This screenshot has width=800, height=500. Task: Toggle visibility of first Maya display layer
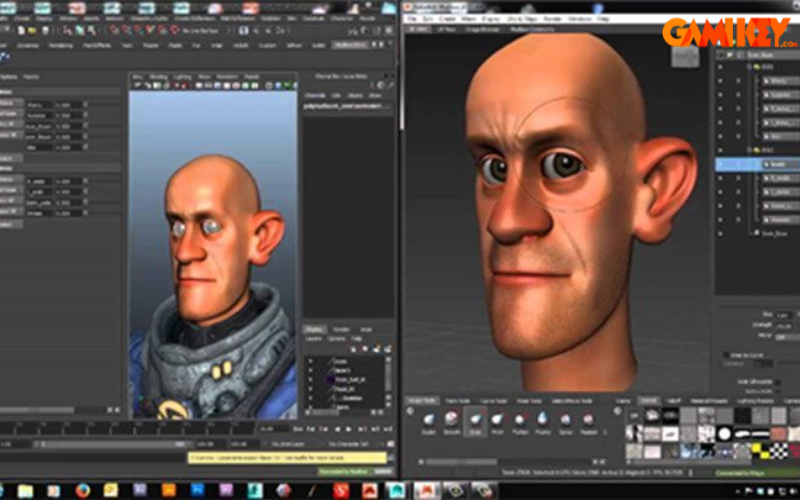(310, 361)
